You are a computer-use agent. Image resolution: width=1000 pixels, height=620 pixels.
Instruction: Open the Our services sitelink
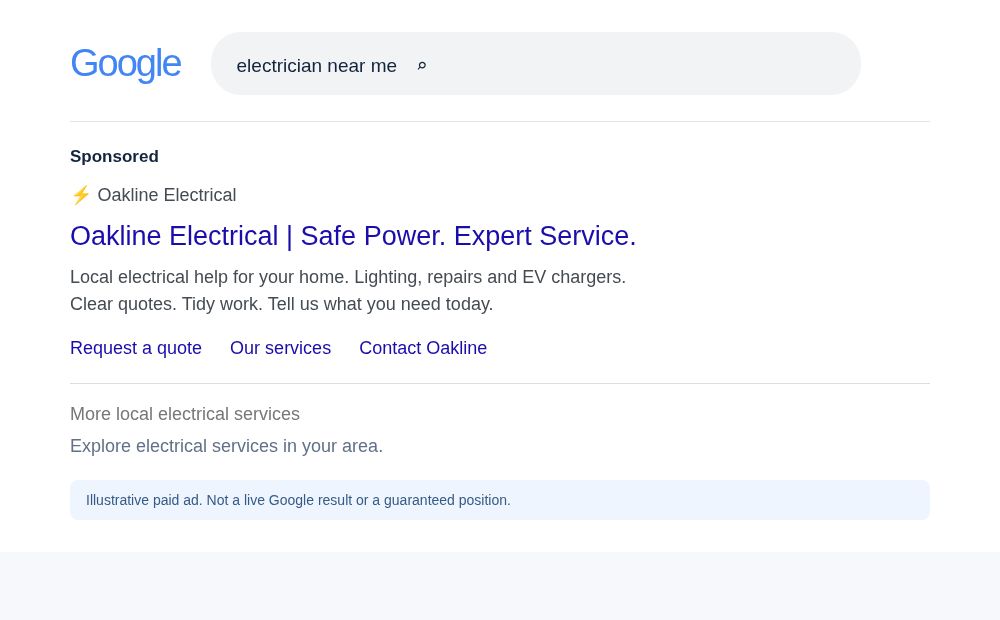tap(281, 348)
